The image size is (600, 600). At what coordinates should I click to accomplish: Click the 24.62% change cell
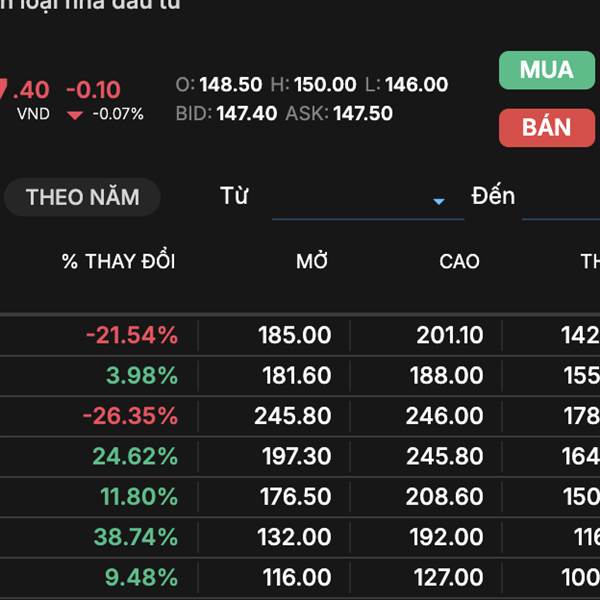[135, 457]
